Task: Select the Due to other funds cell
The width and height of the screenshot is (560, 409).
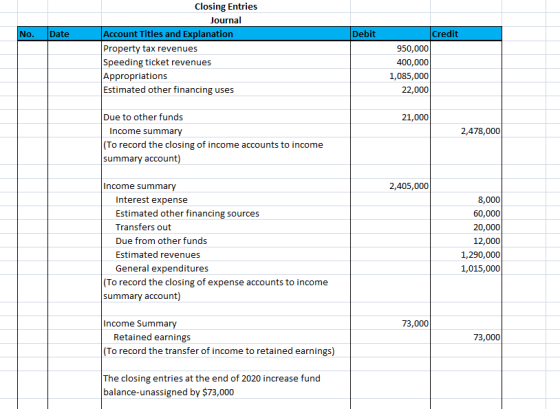Action: click(x=226, y=117)
